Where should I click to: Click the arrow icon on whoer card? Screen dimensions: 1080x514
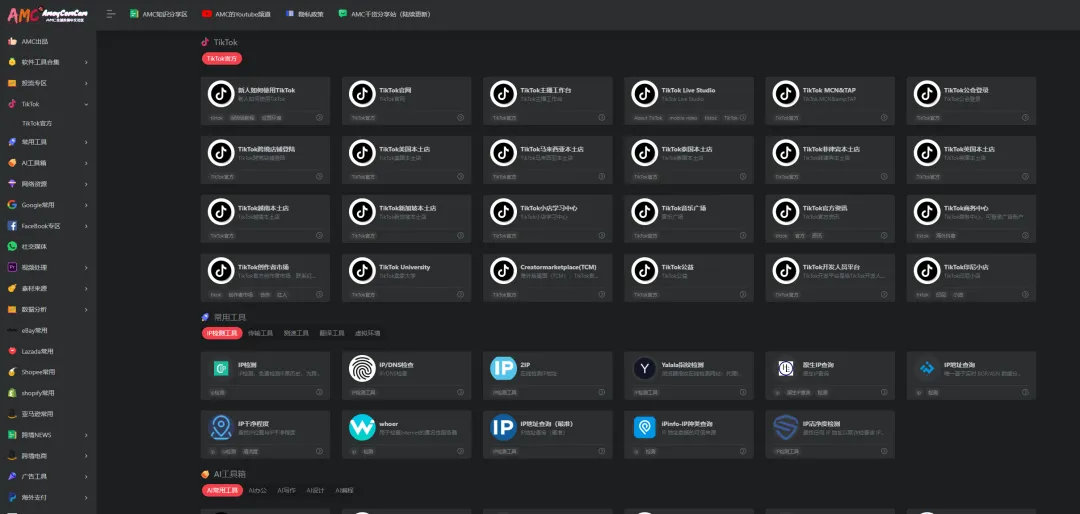tap(461, 451)
